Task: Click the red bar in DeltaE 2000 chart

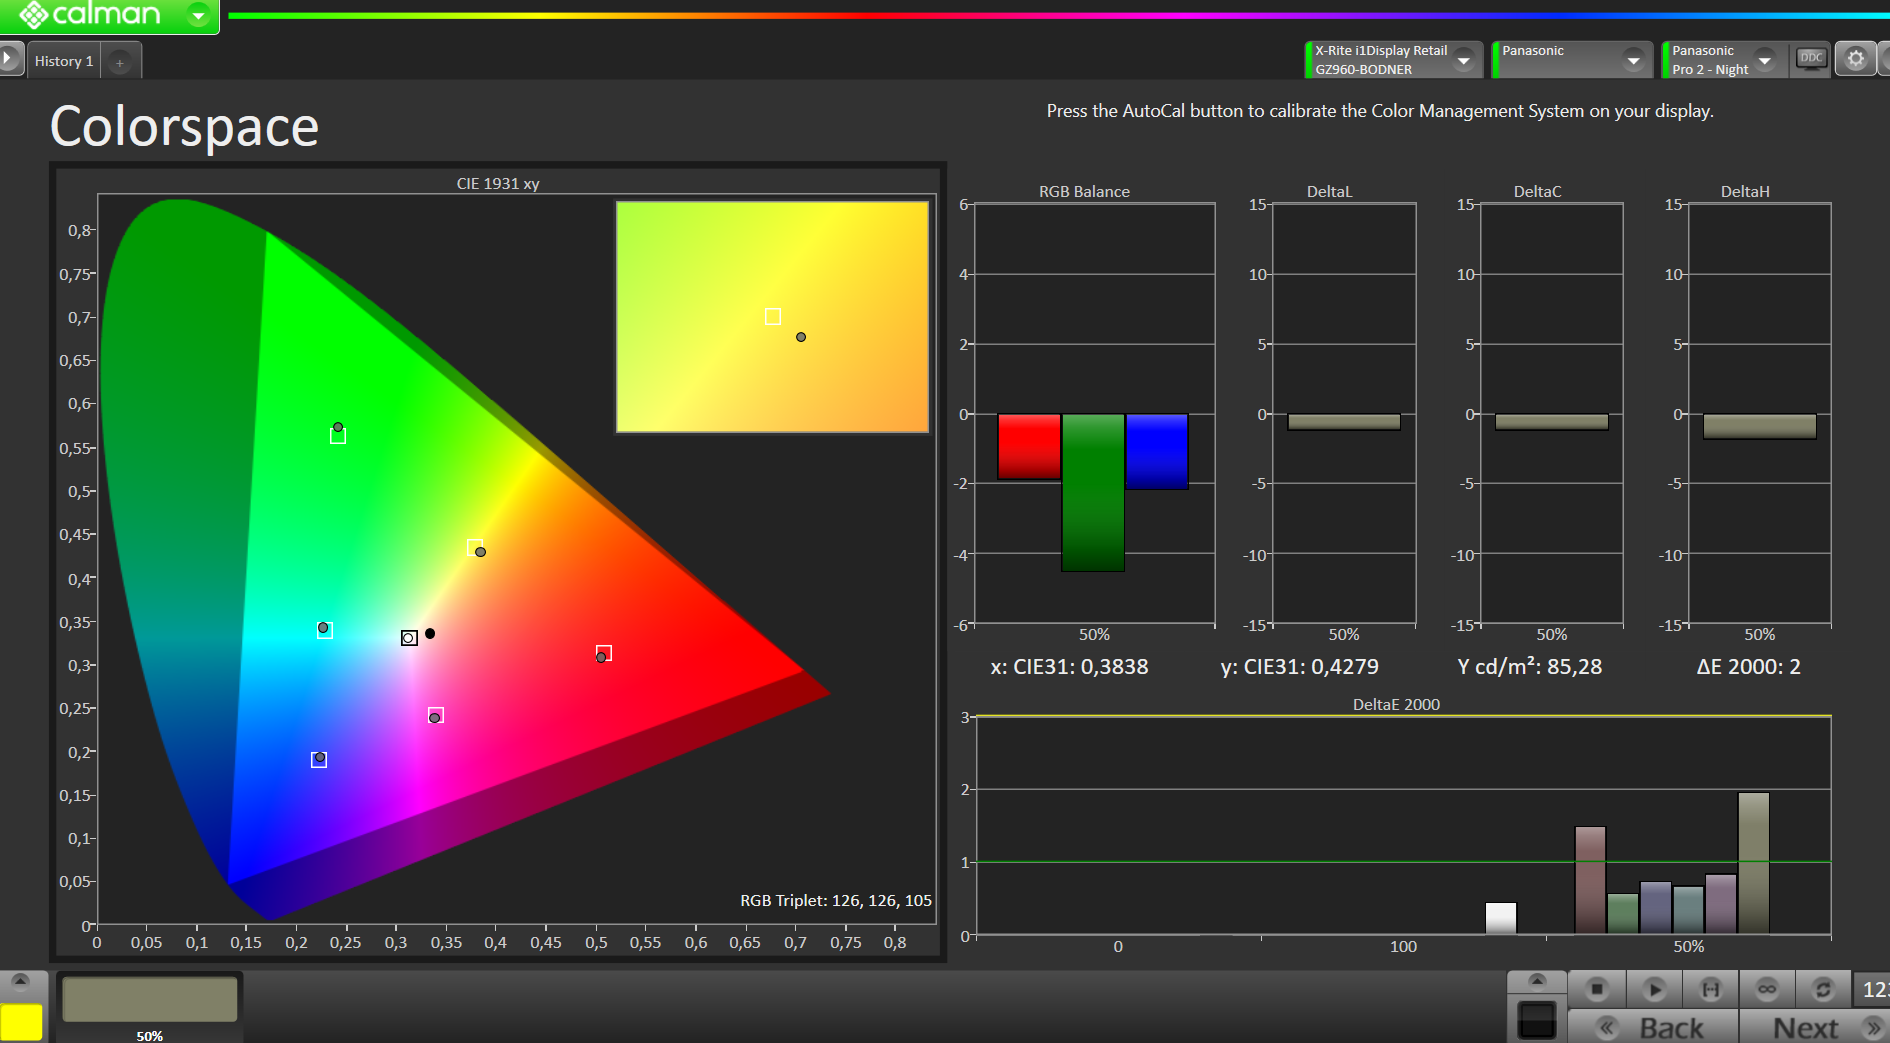Action: [x=1591, y=880]
